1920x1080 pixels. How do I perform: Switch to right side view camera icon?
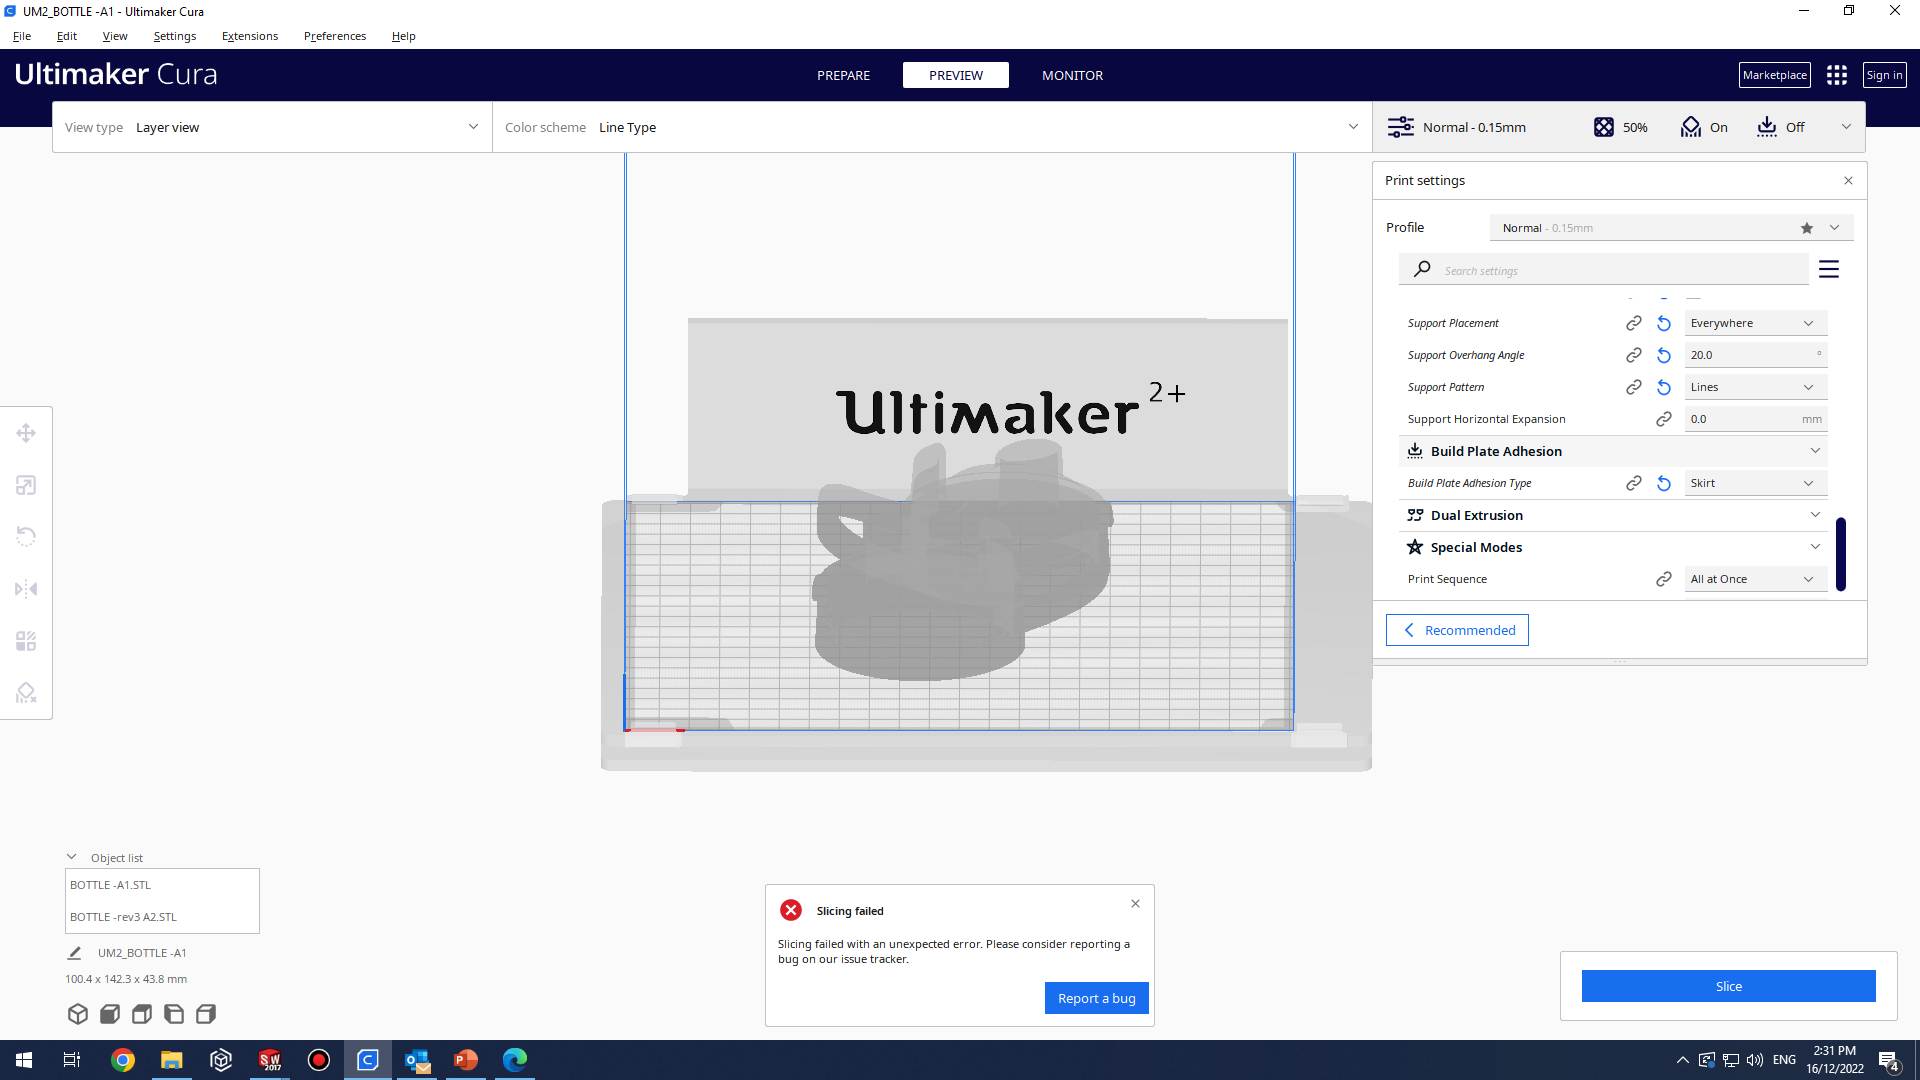[x=206, y=1014]
